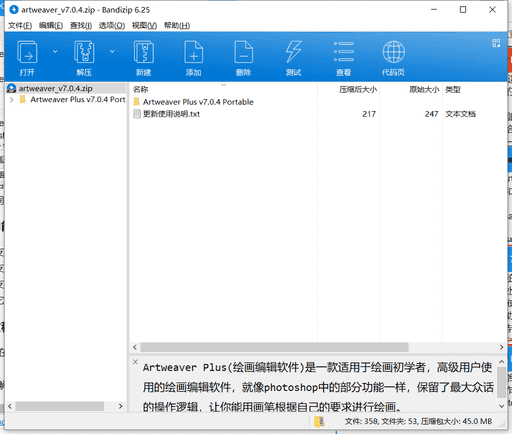The width and height of the screenshot is (512, 434).
Task: Open the 查找(I) menu
Action: click(x=81, y=26)
